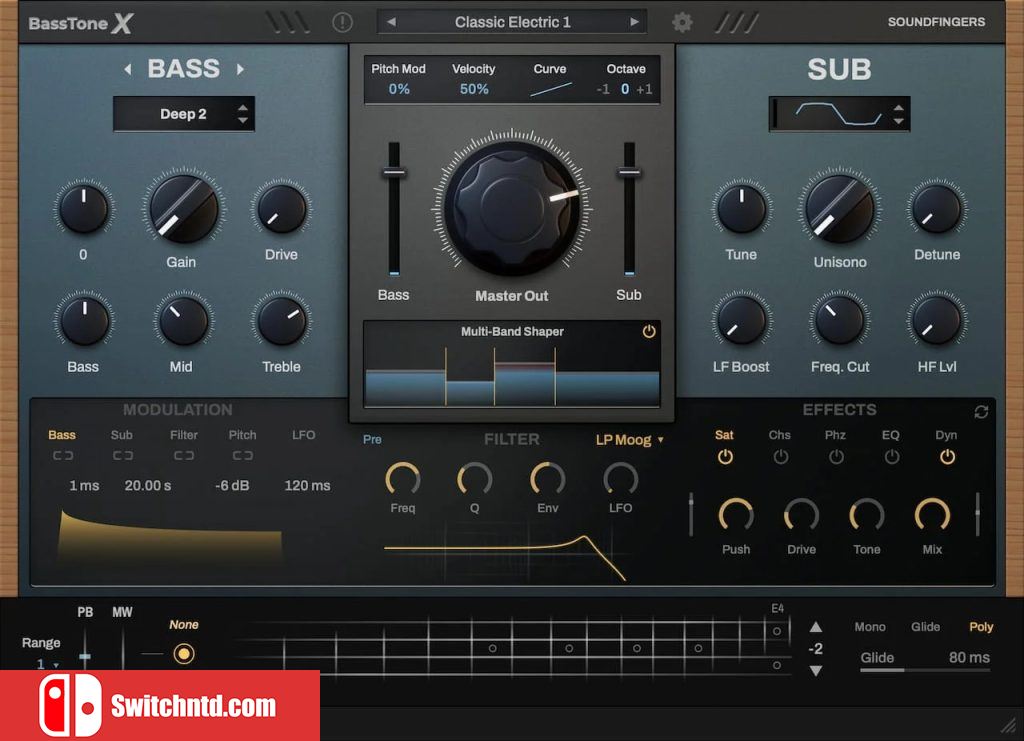1024x741 pixels.
Task: Click the effects Mix knob
Action: 932,516
